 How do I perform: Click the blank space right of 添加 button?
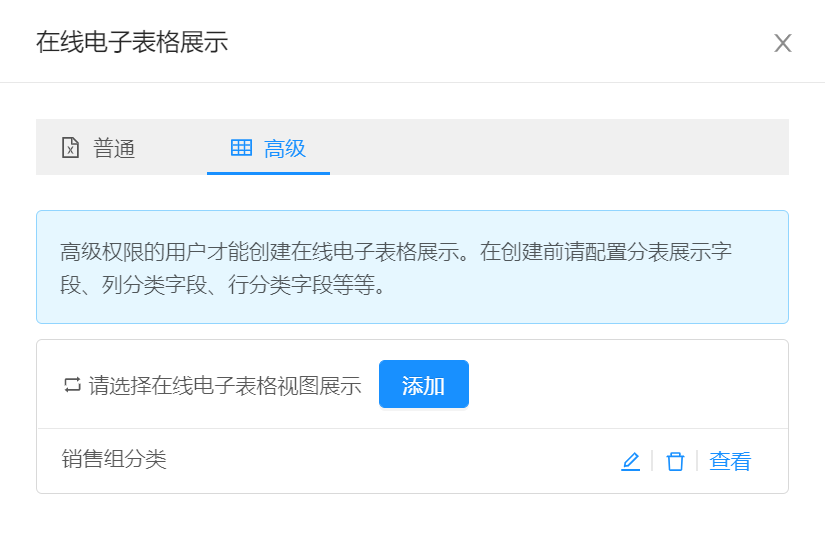pos(626,384)
